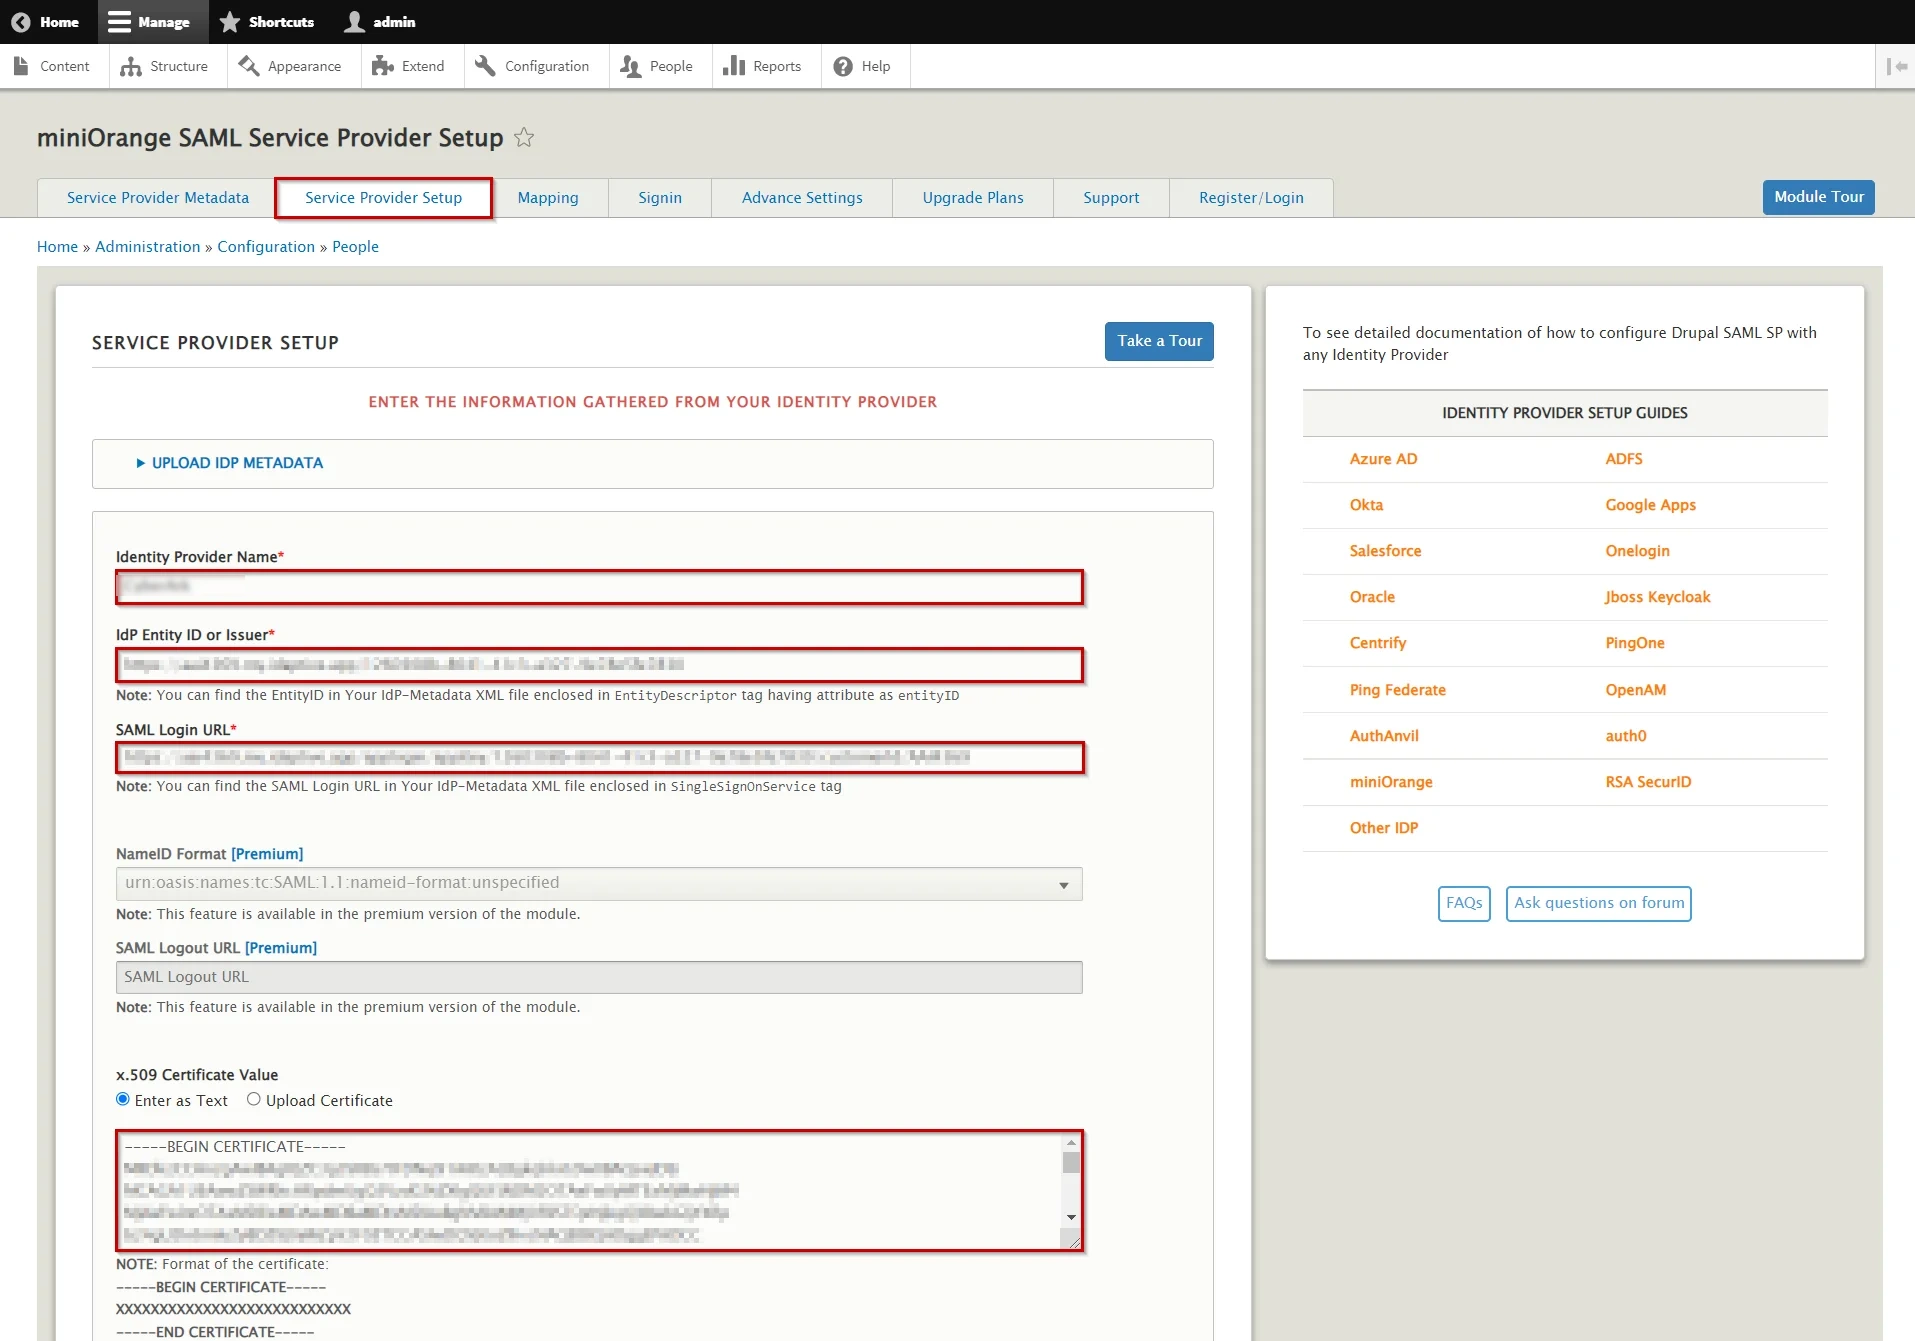Open the Shortcuts star icon
The height and width of the screenshot is (1341, 1915).
(230, 22)
